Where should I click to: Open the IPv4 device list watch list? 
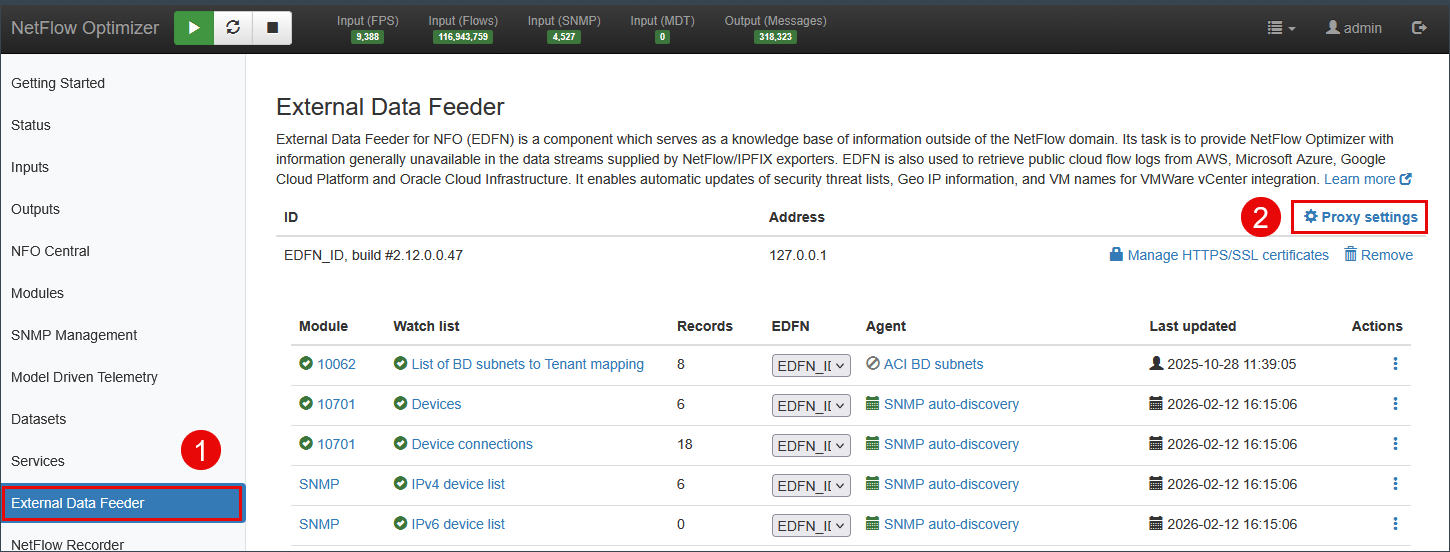458,484
